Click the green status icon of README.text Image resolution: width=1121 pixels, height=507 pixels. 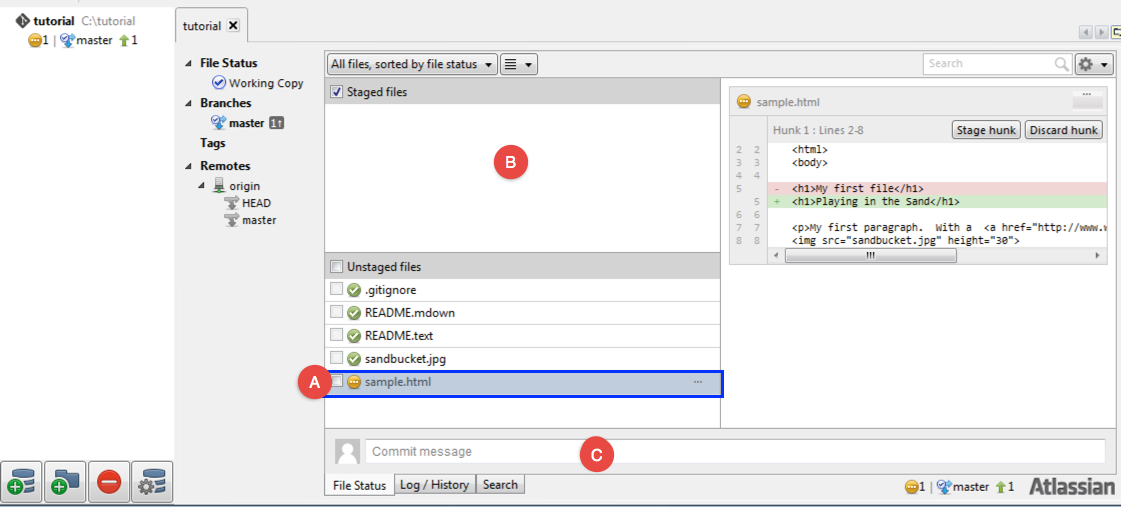coord(354,335)
